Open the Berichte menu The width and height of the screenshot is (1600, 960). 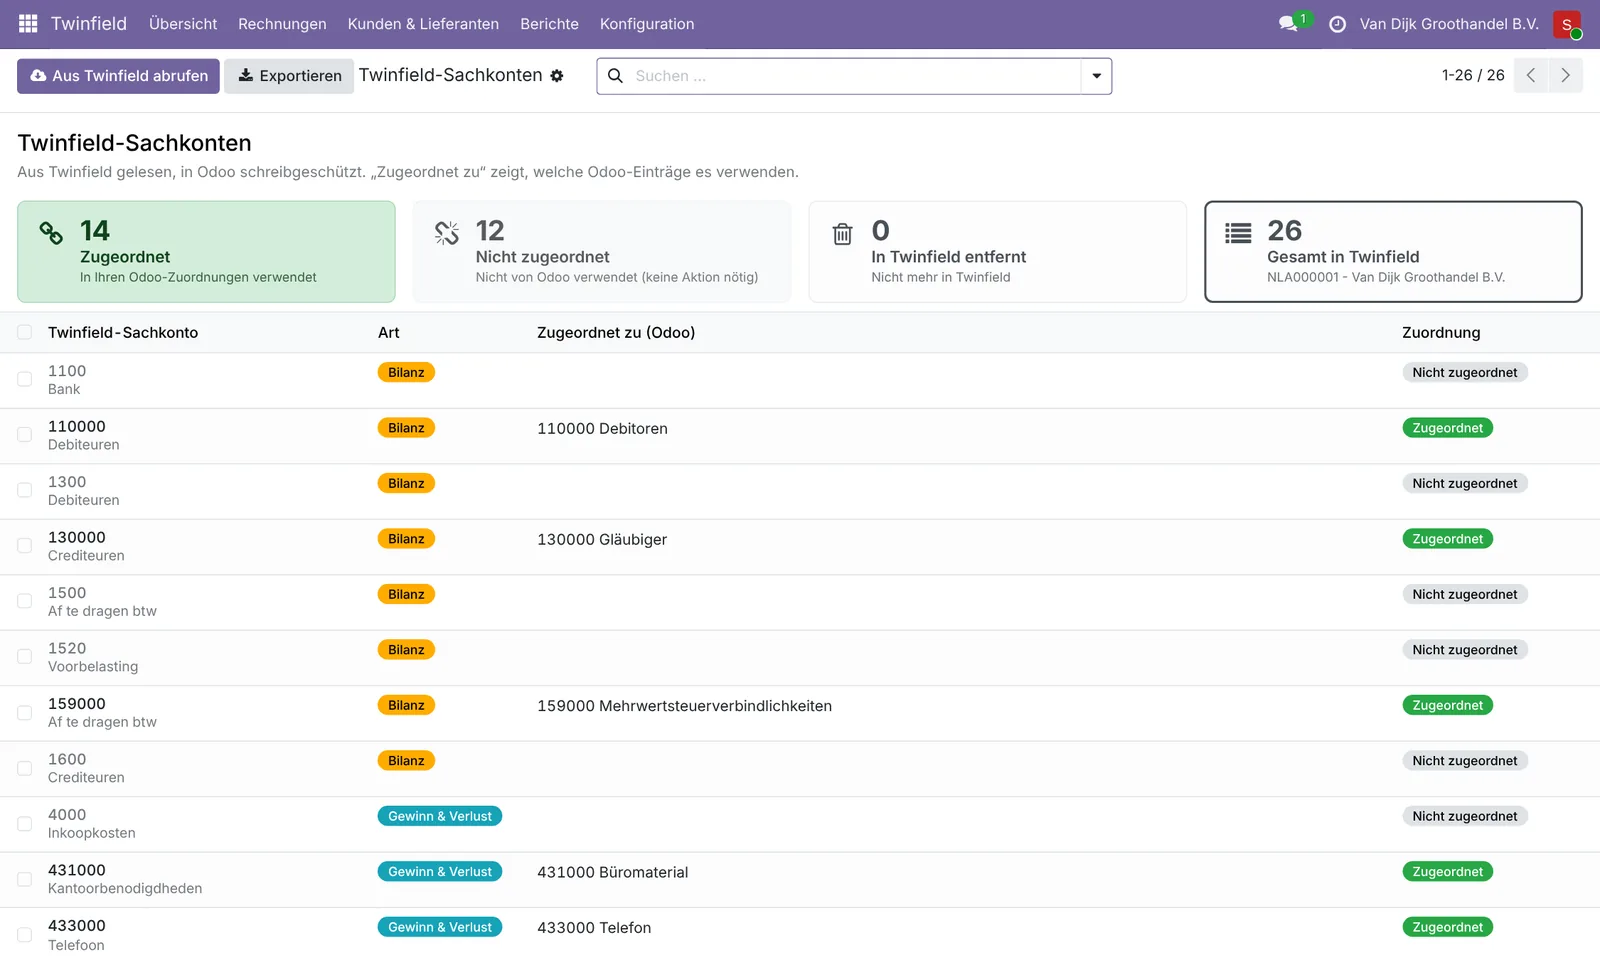click(x=549, y=24)
